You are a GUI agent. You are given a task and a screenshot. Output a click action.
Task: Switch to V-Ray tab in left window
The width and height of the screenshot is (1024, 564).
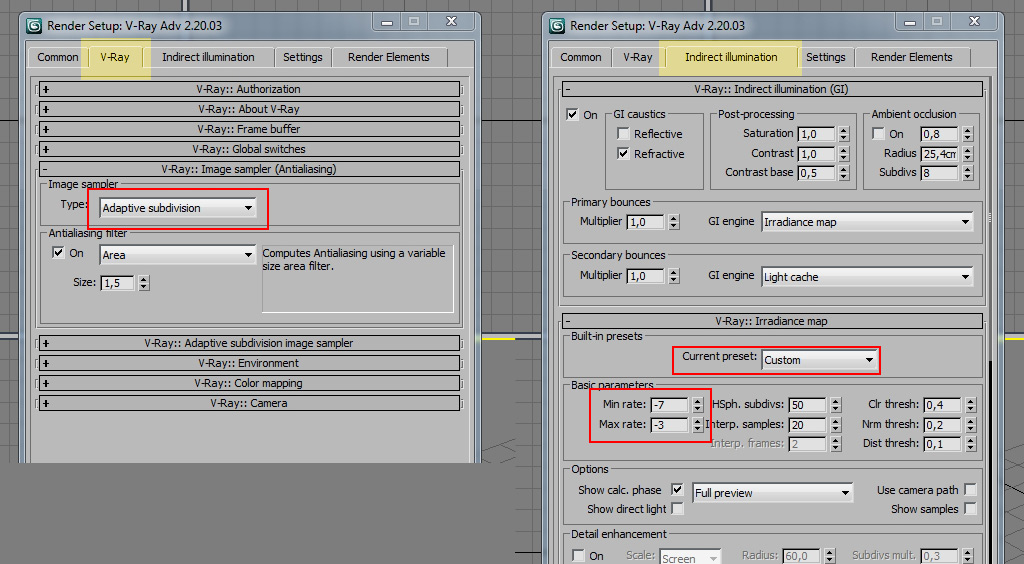tap(115, 57)
